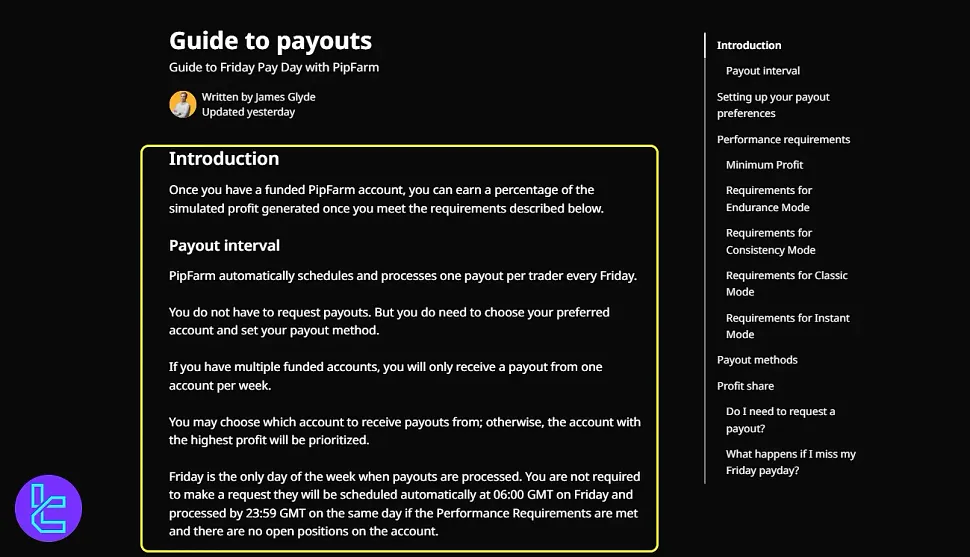Screen dimensions: 970x557
Task: Open Requirements for Instant Mode link
Action: point(787,326)
